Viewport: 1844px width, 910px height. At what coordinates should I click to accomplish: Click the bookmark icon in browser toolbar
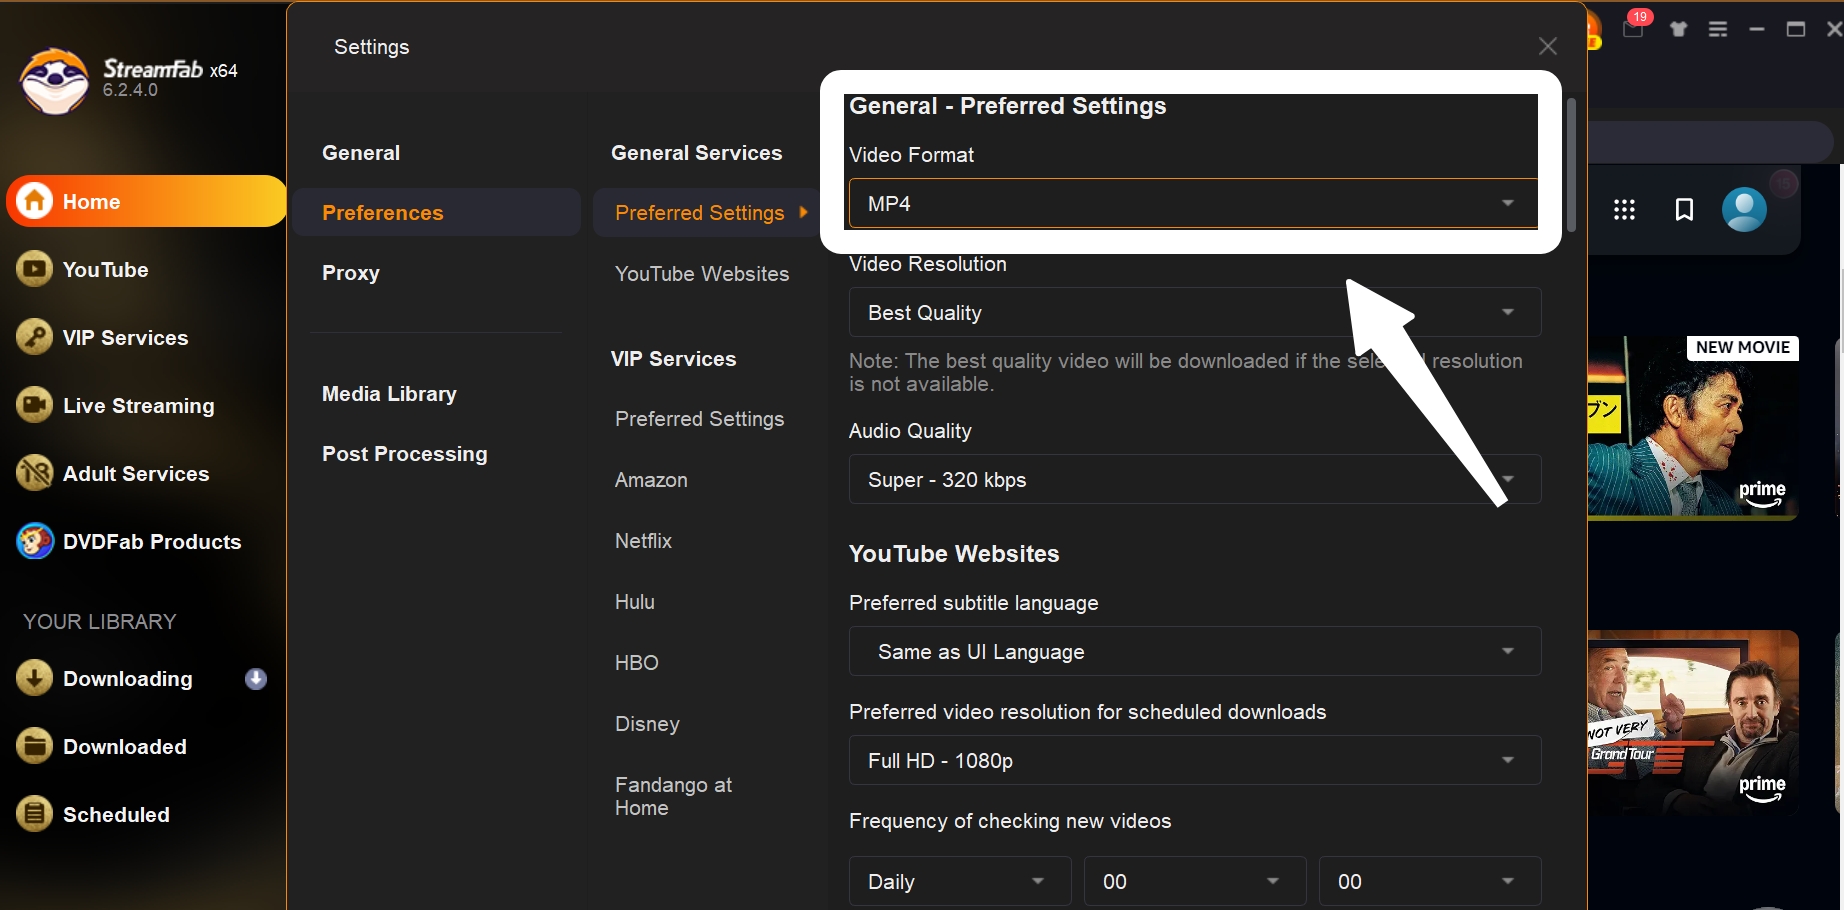click(1684, 209)
